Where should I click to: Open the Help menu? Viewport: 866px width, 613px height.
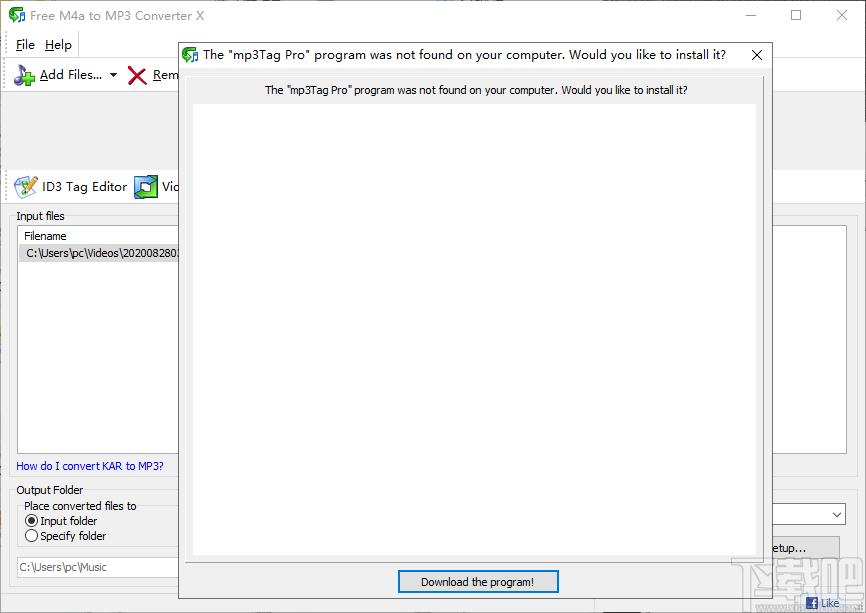pos(58,45)
